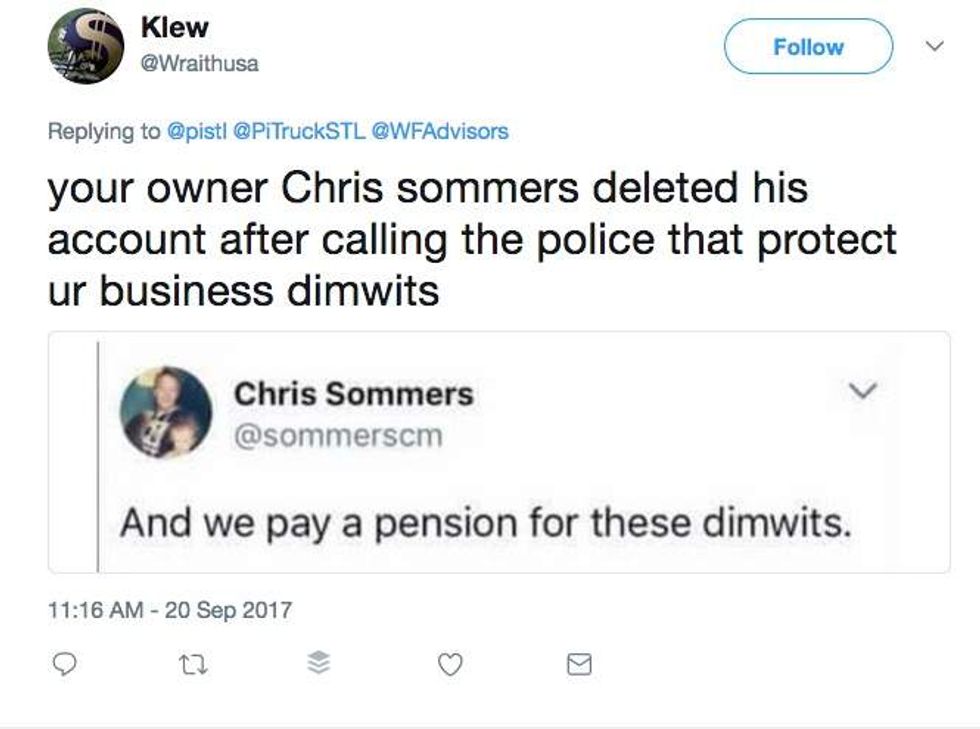Expand the chevron menu beside Follow

[934, 46]
